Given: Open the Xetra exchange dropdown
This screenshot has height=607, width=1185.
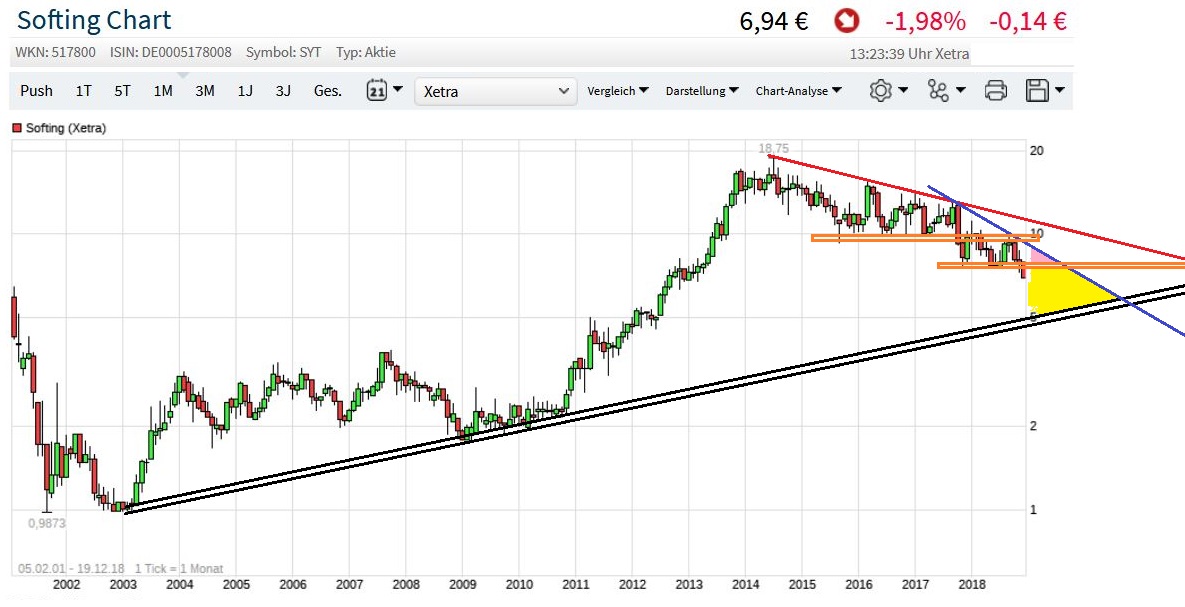Looking at the screenshot, I should click(x=496, y=91).
